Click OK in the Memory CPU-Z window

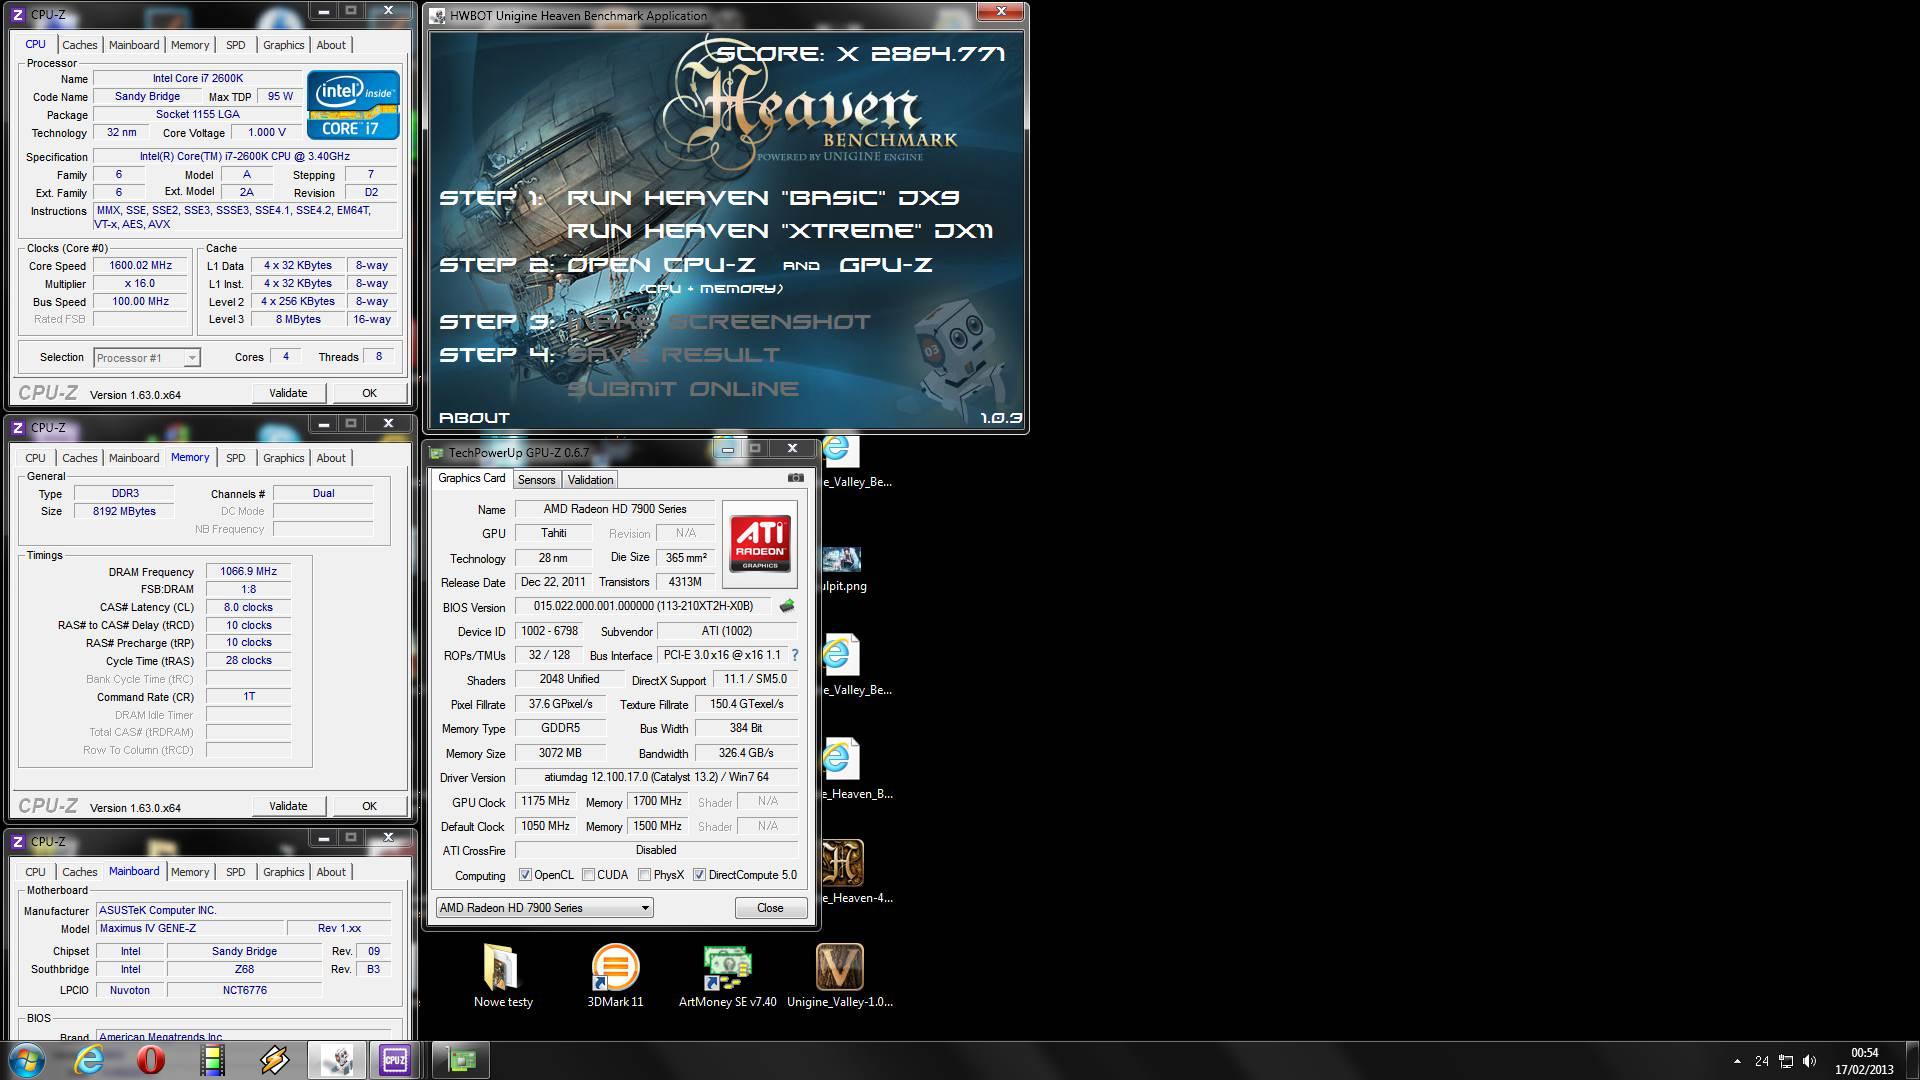pyautogui.click(x=369, y=806)
